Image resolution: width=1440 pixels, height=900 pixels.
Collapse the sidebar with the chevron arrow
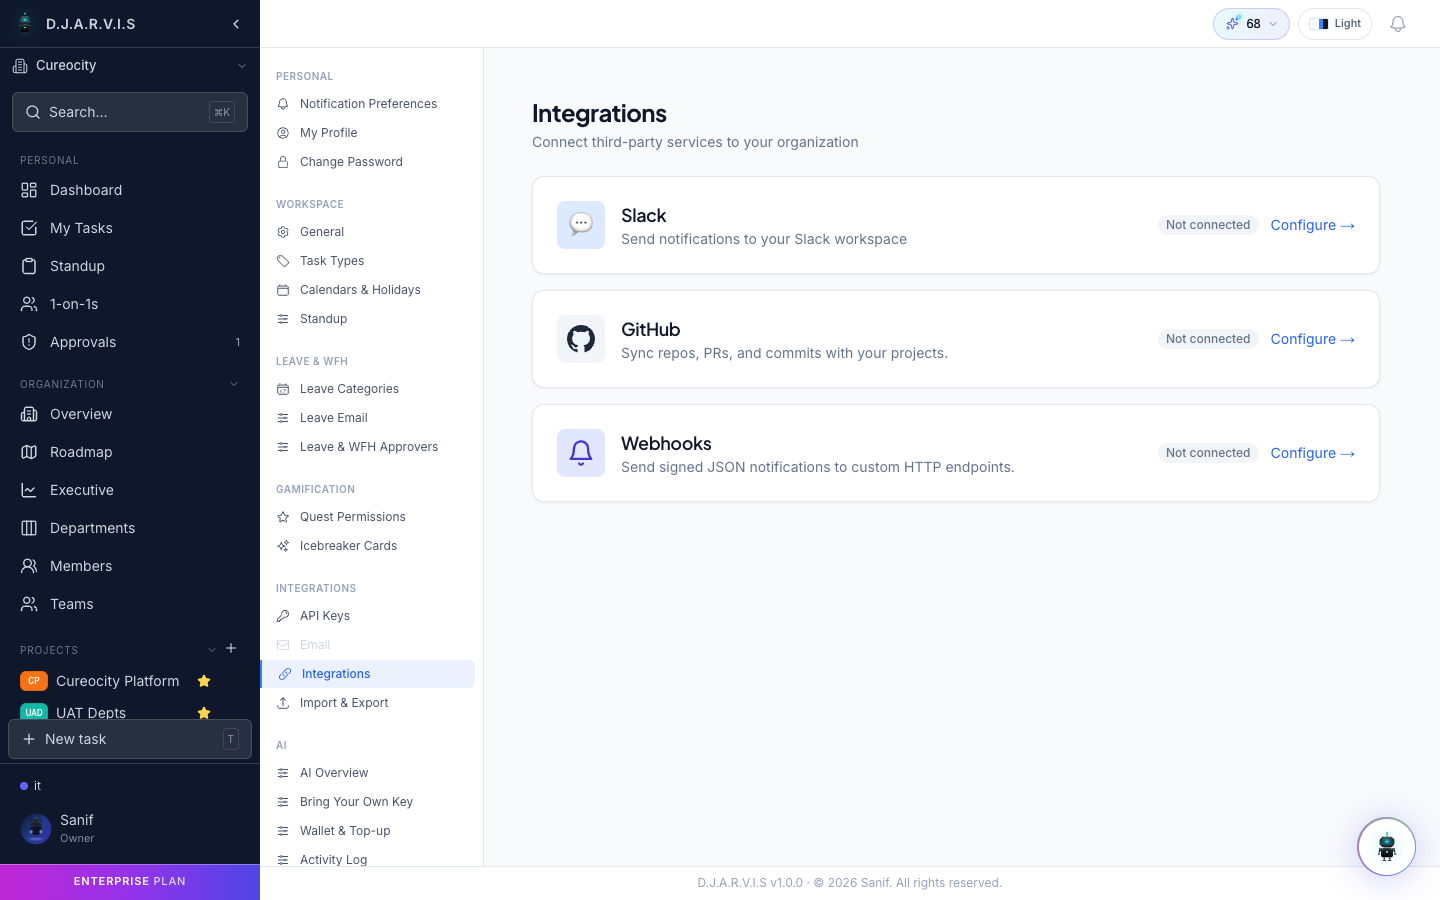pyautogui.click(x=236, y=24)
